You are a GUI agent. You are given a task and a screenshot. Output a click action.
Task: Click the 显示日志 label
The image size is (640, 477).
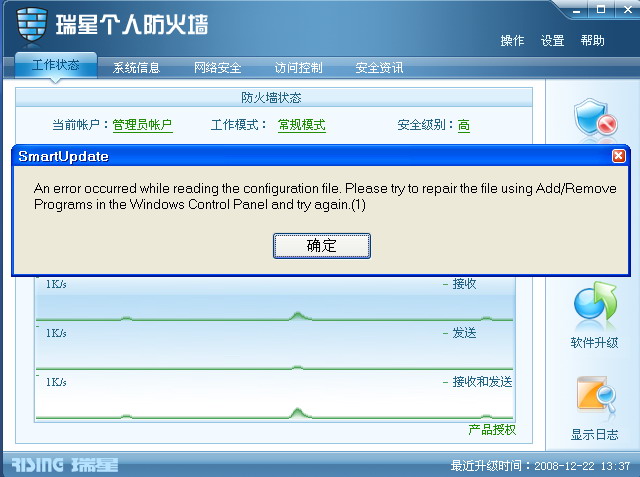594,435
